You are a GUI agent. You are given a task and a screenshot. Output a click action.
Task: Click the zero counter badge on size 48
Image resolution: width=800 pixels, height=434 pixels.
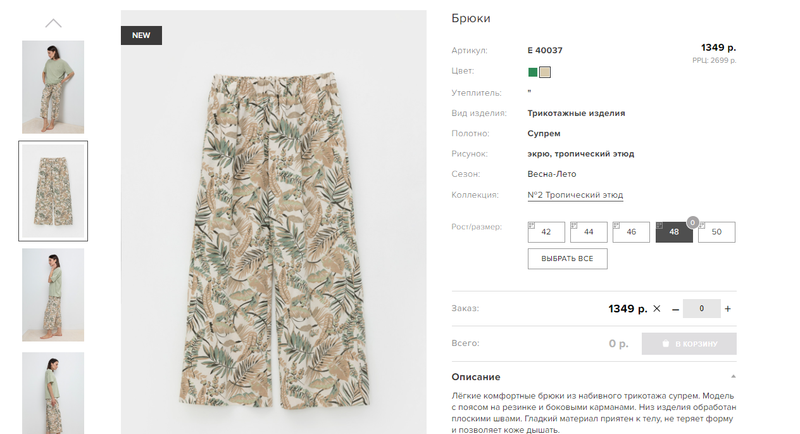[x=692, y=222]
